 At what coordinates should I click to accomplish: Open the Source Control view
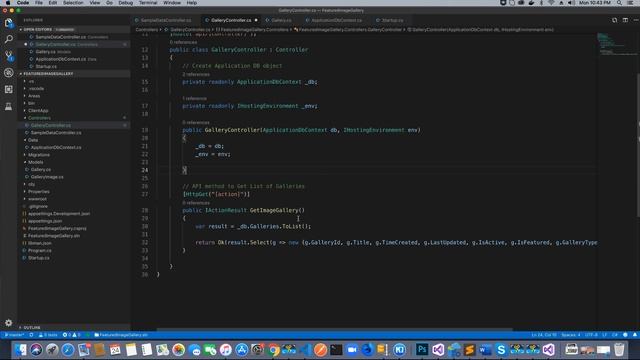click(x=9, y=56)
